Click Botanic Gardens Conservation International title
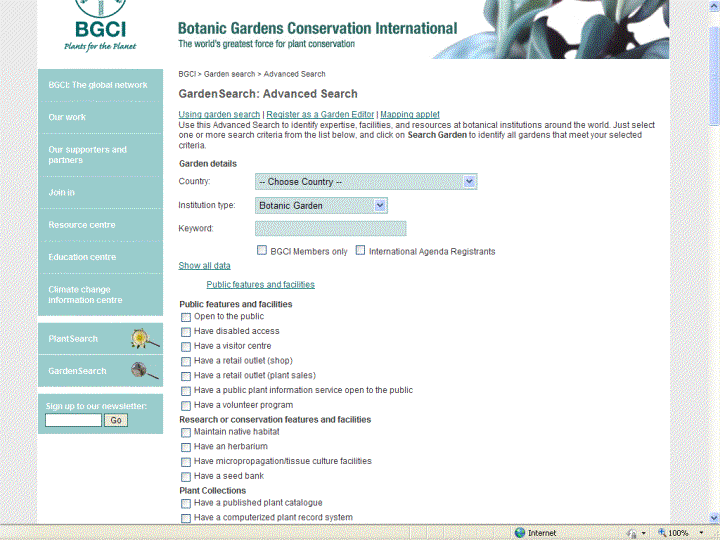The image size is (720, 540). point(317,28)
